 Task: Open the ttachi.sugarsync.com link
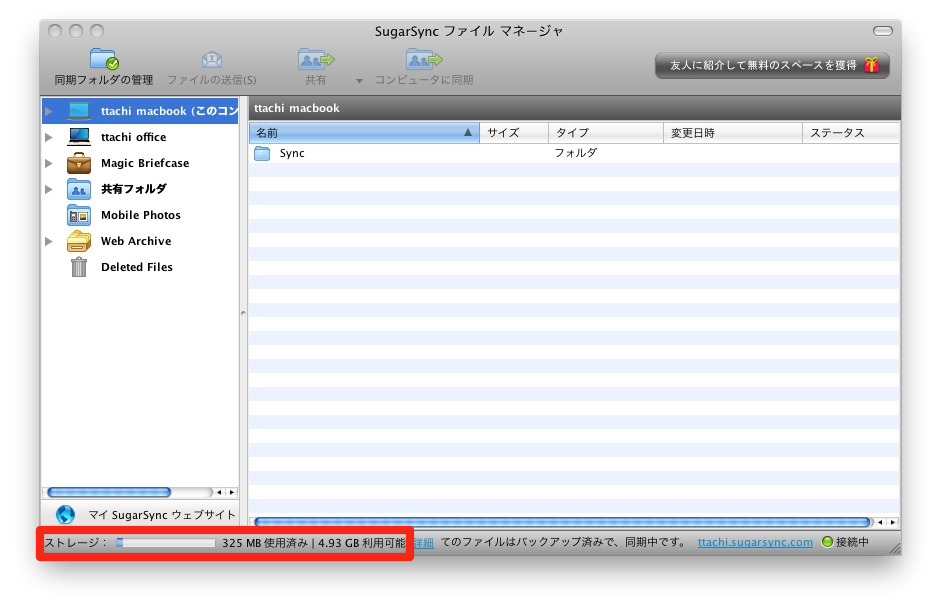point(755,542)
